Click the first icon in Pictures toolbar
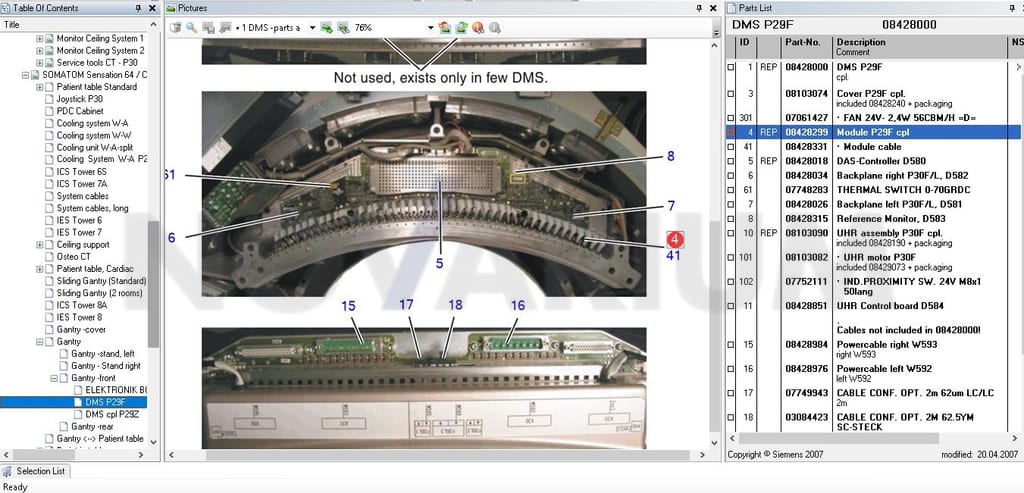The width and height of the screenshot is (1024, 493). point(175,27)
